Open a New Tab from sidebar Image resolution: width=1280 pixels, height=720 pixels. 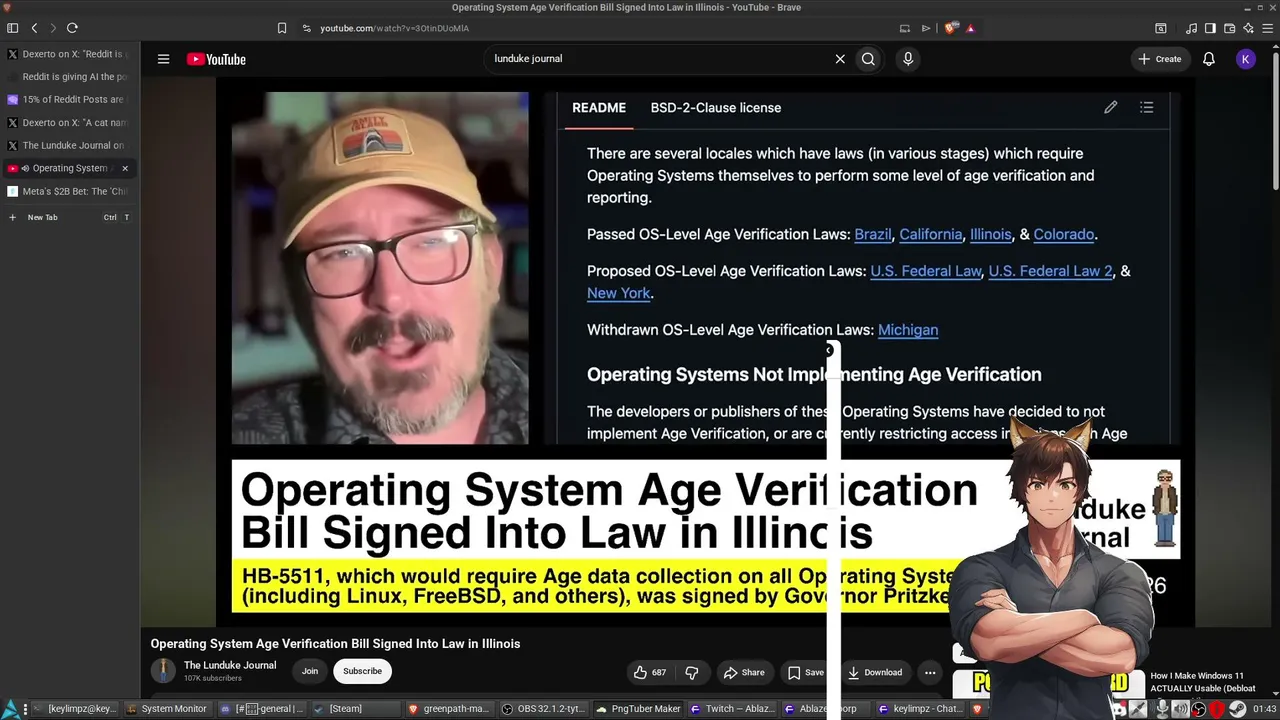pos(68,217)
